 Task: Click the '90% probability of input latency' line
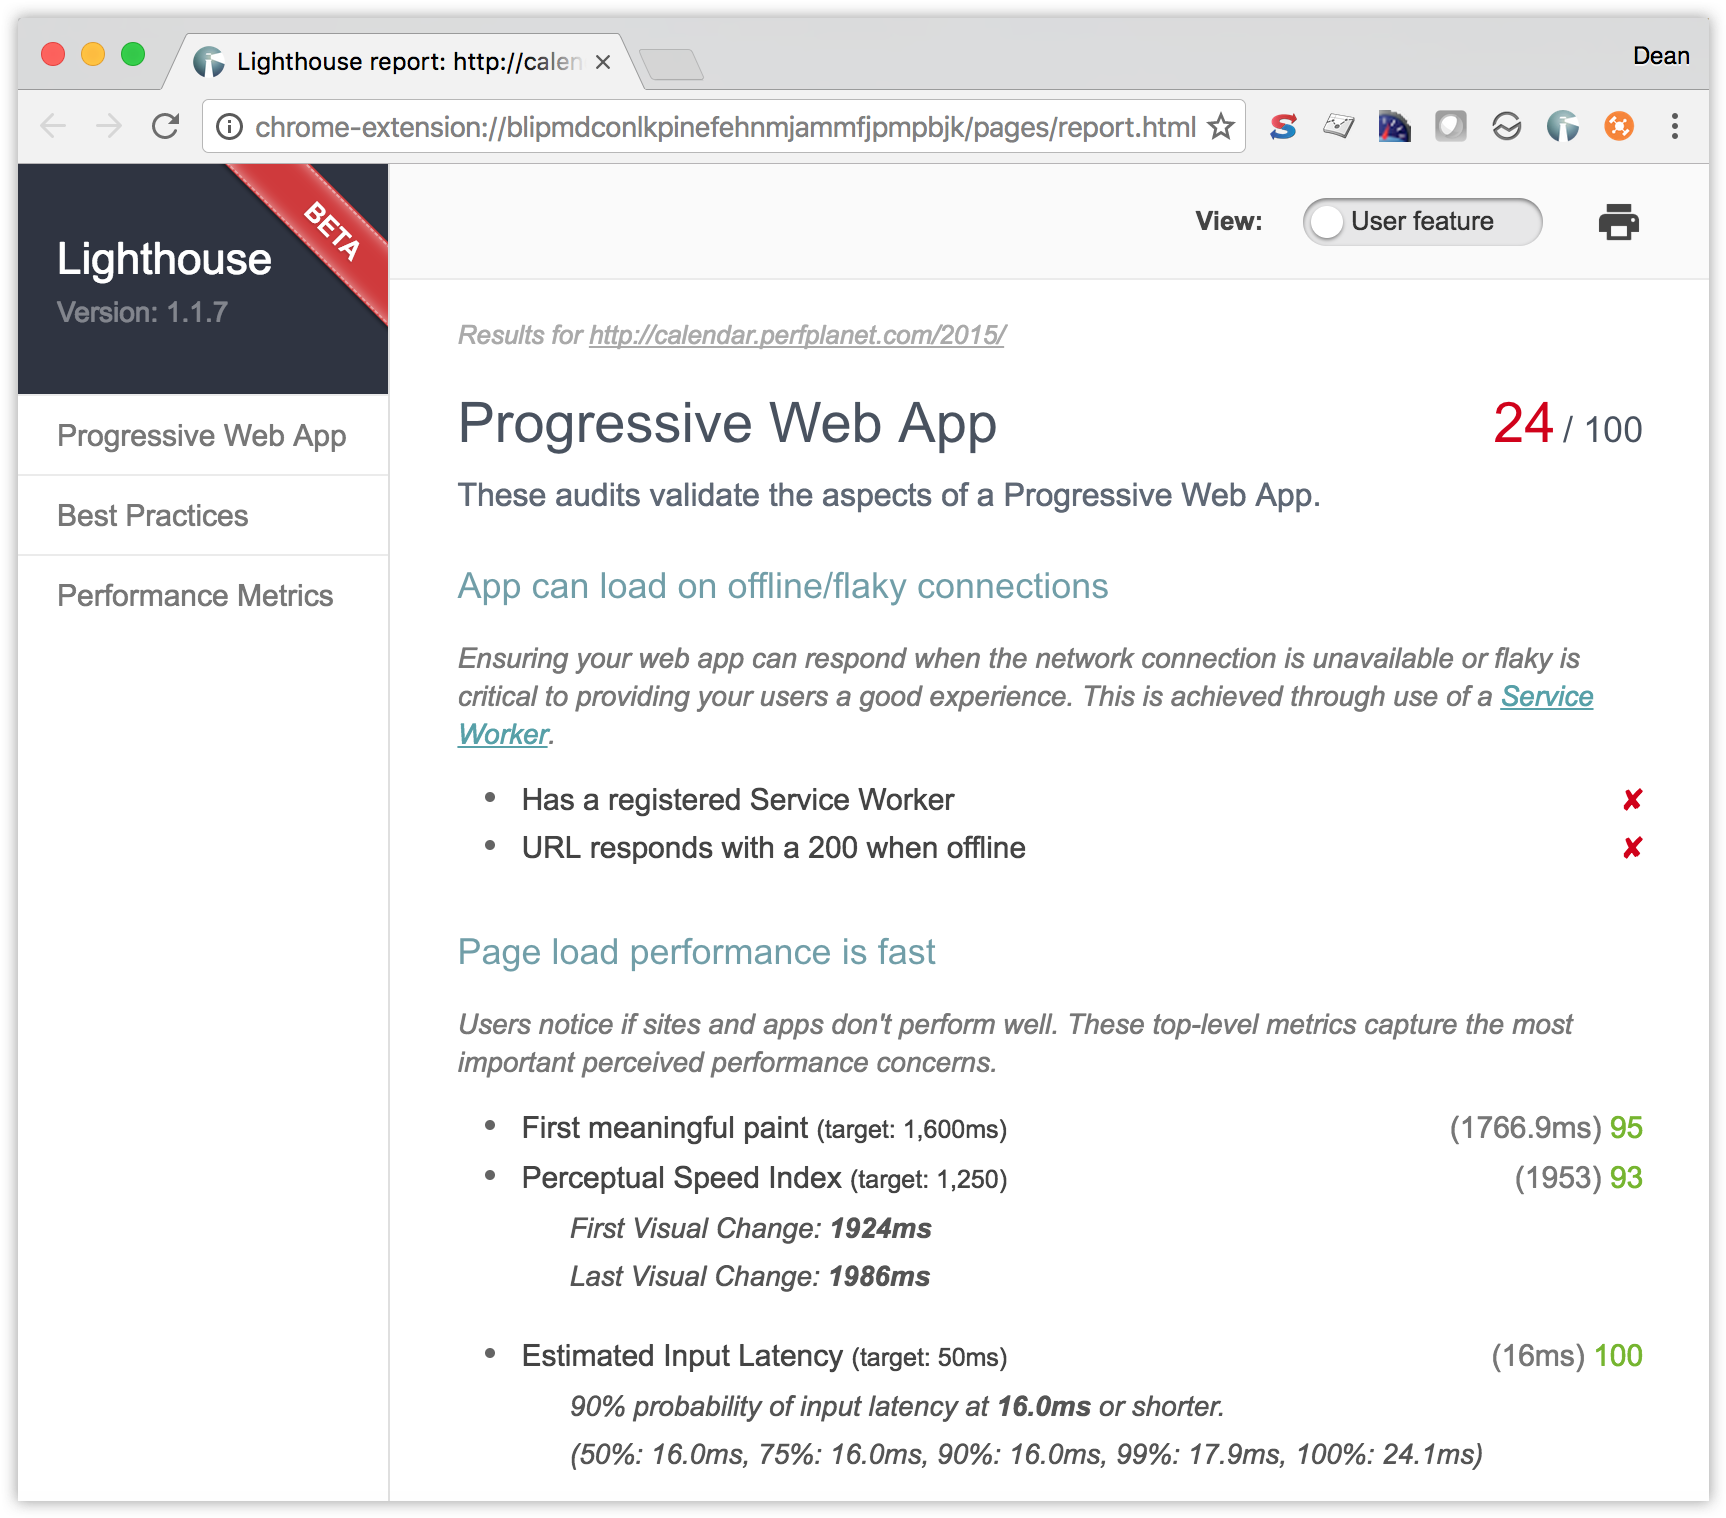897,1407
